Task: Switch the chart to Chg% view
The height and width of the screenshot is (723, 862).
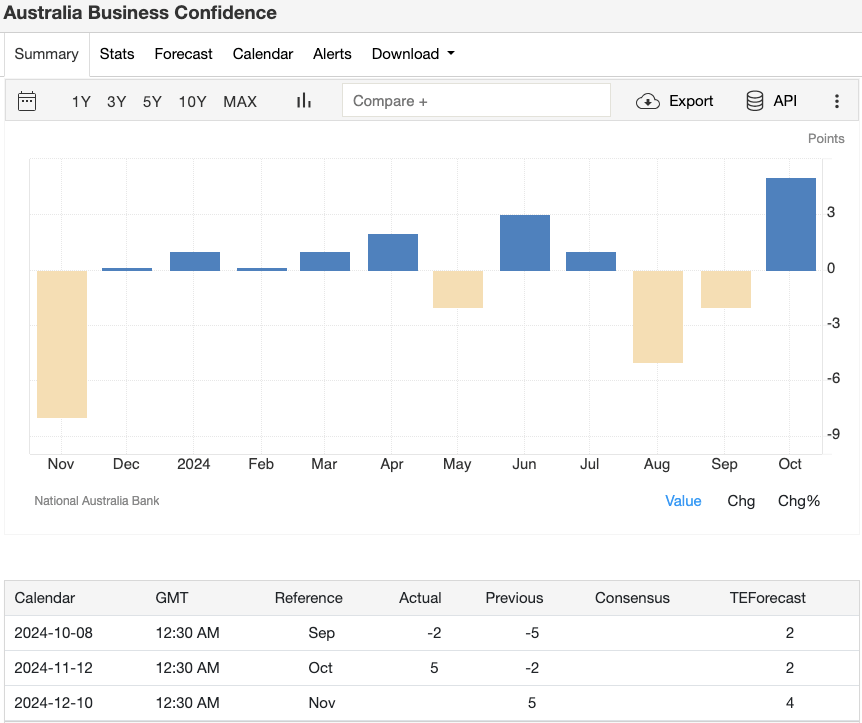Action: coord(798,500)
